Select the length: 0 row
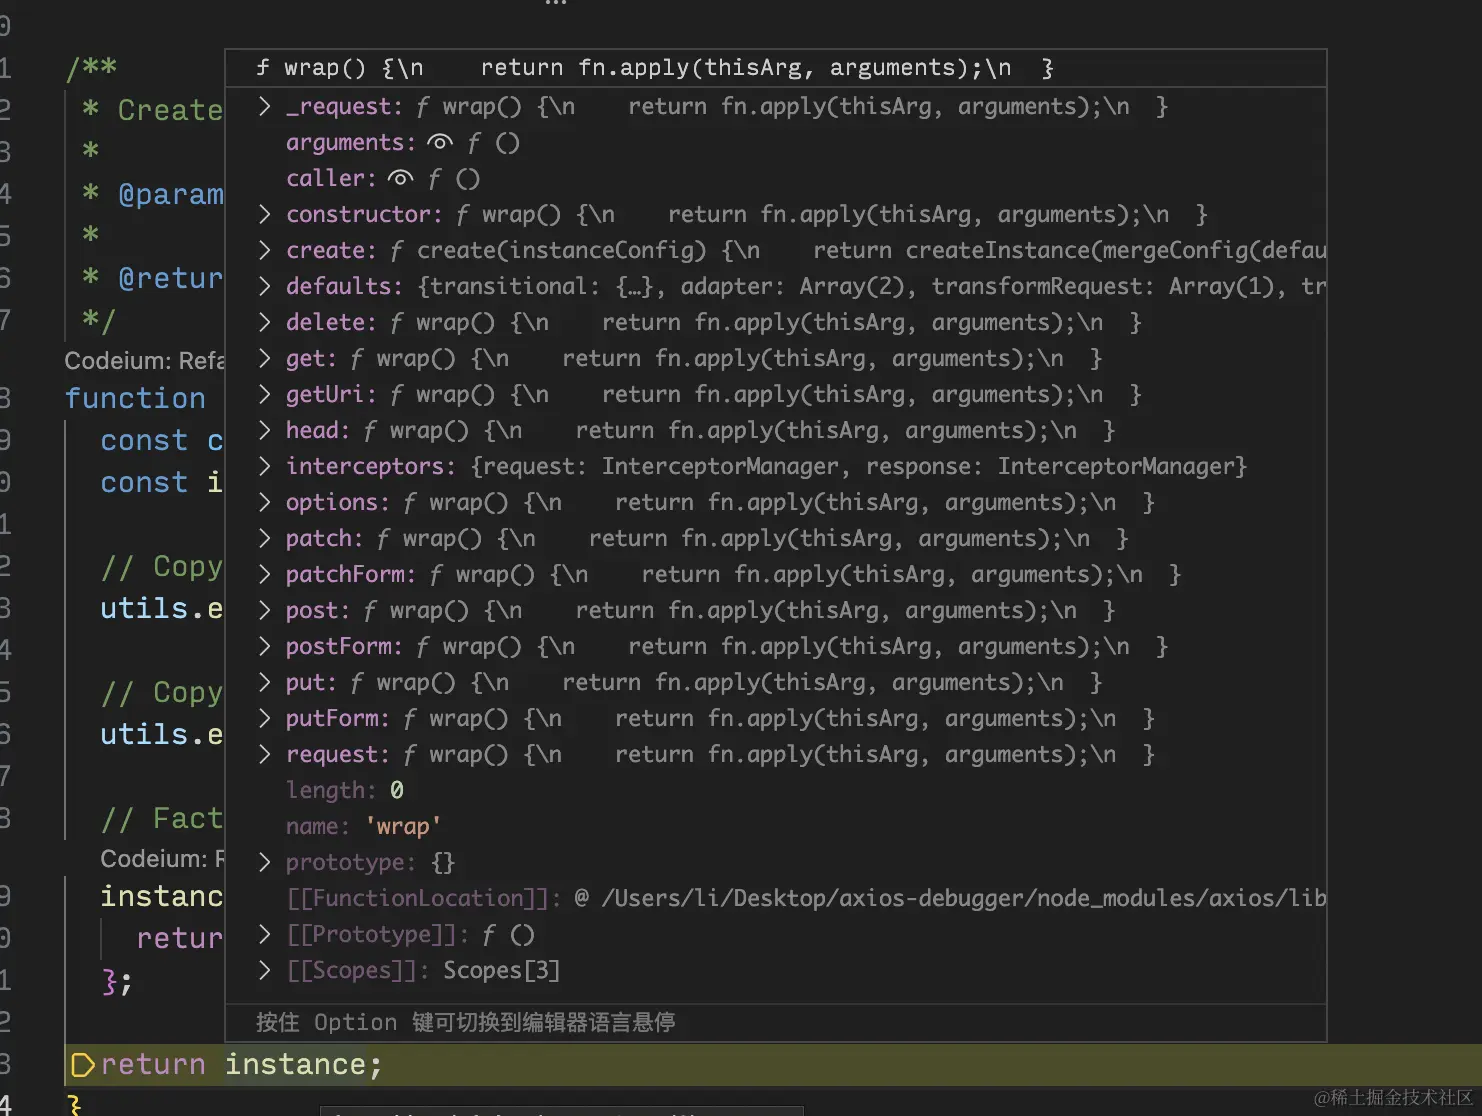1482x1116 pixels. pos(775,791)
